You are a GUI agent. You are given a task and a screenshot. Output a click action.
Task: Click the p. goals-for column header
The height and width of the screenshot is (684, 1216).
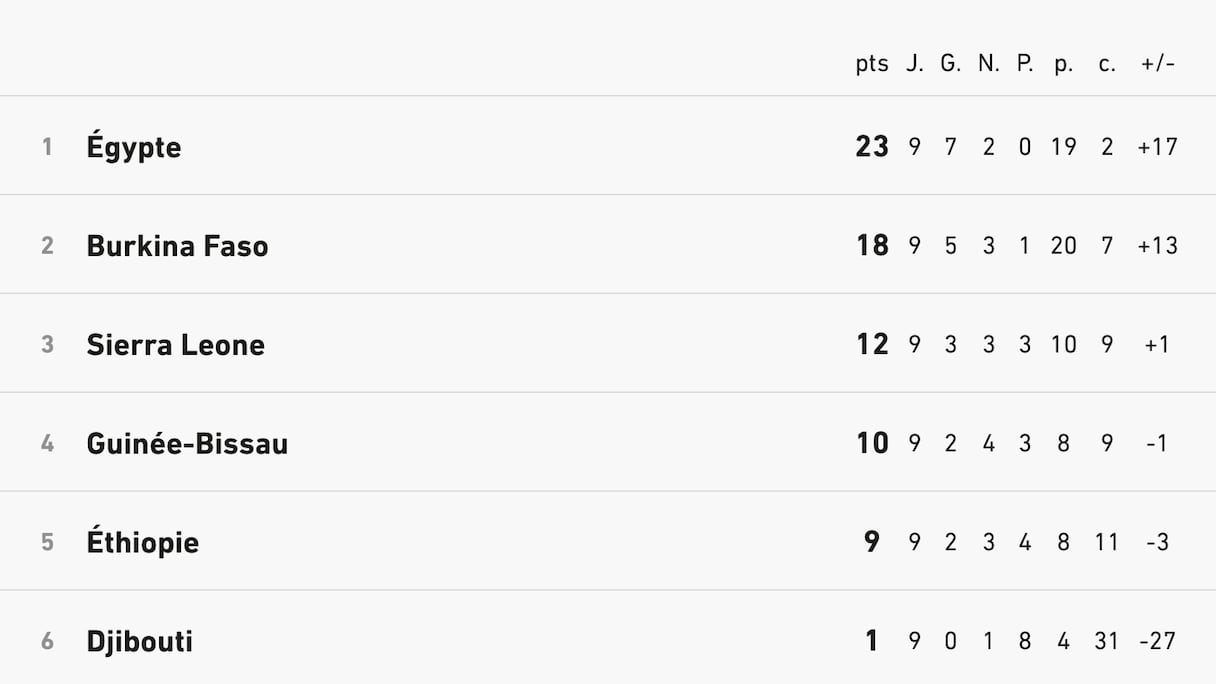pyautogui.click(x=1063, y=64)
